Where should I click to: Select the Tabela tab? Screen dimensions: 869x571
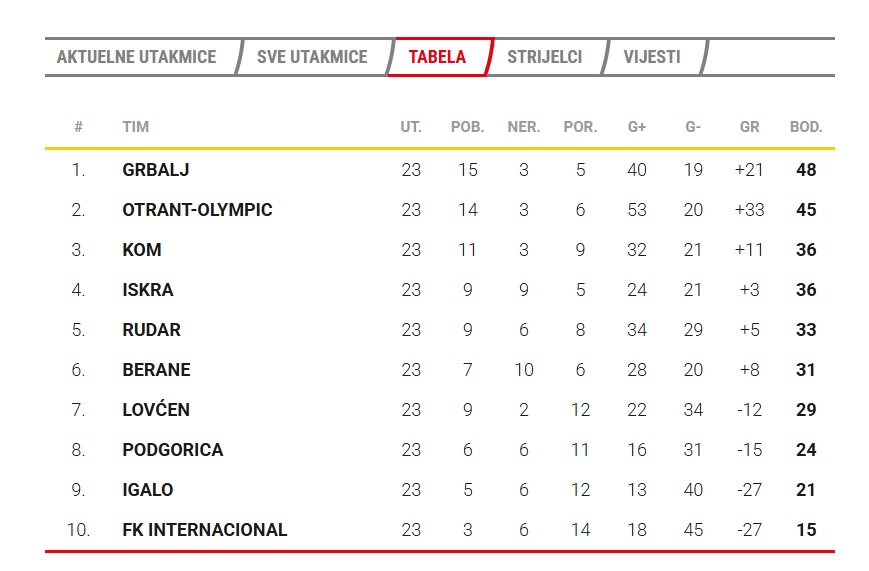pos(437,57)
